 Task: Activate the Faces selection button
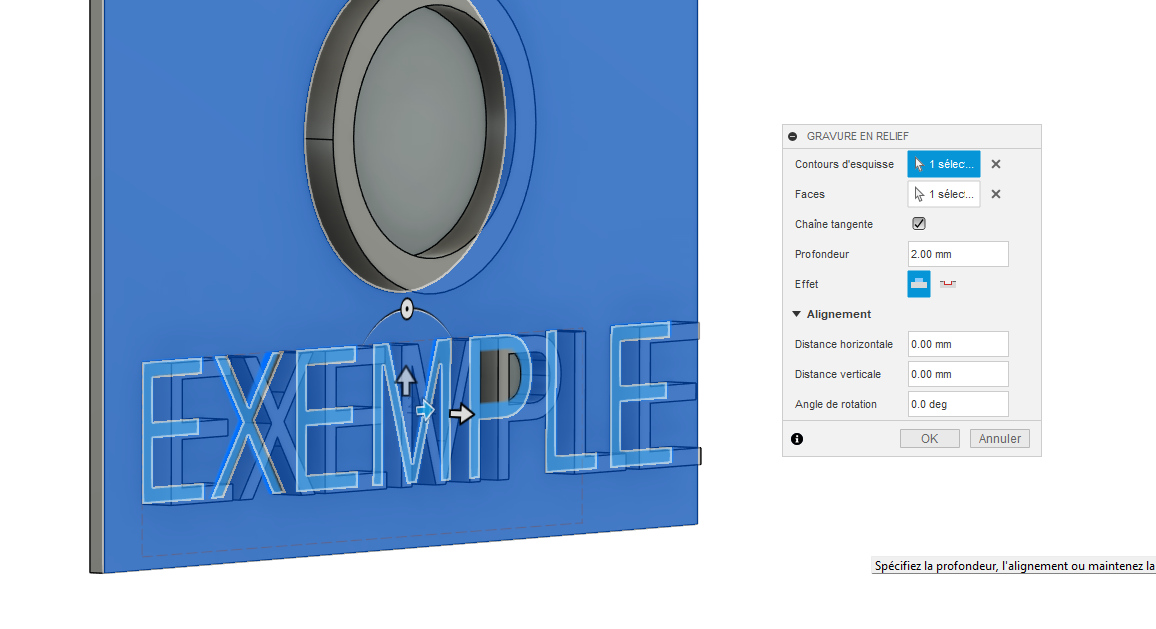[x=944, y=194]
